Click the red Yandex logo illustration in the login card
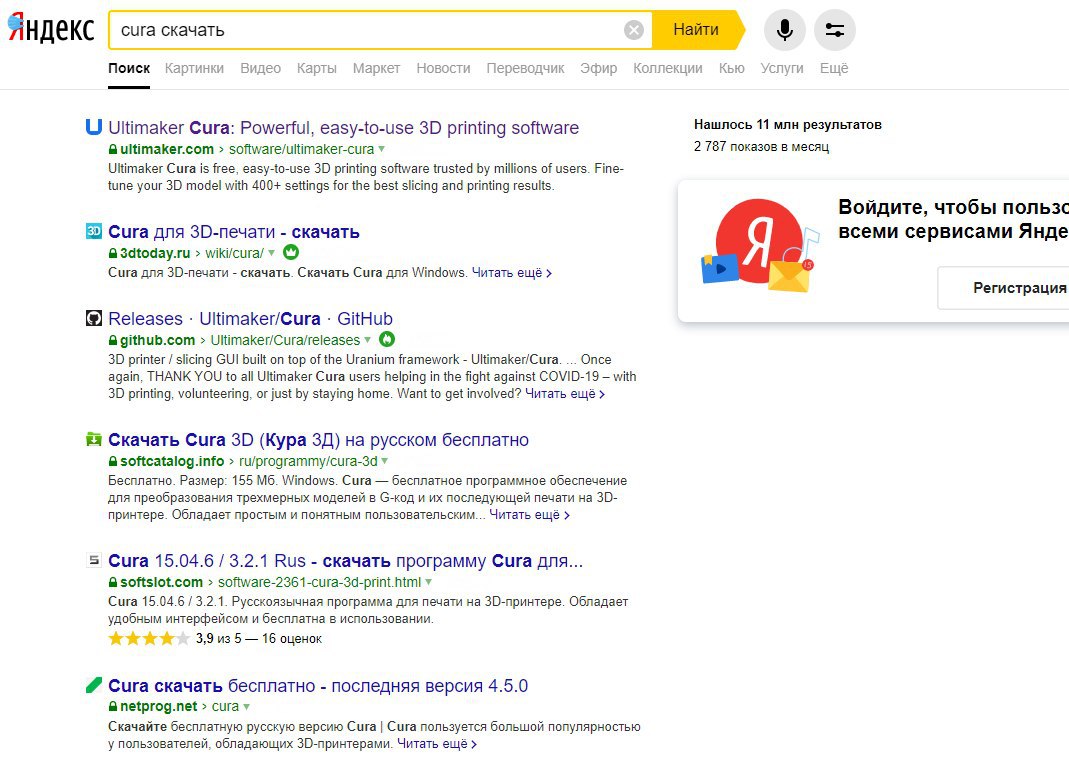 pos(758,241)
